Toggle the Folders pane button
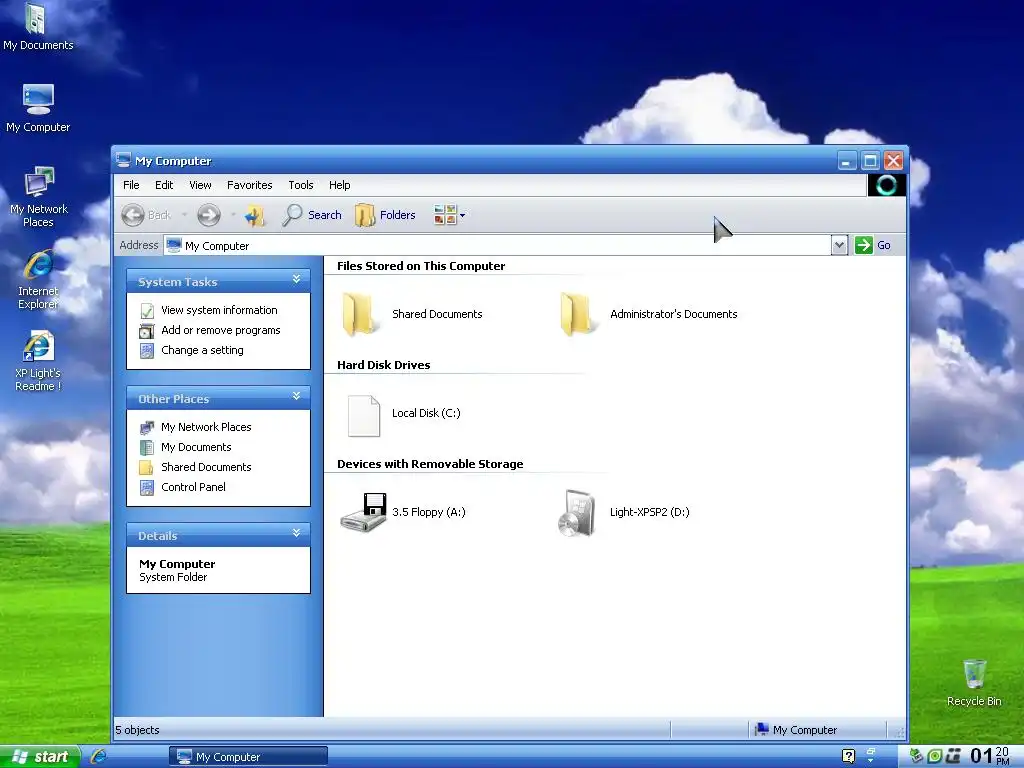Image resolution: width=1024 pixels, height=768 pixels. coord(385,215)
